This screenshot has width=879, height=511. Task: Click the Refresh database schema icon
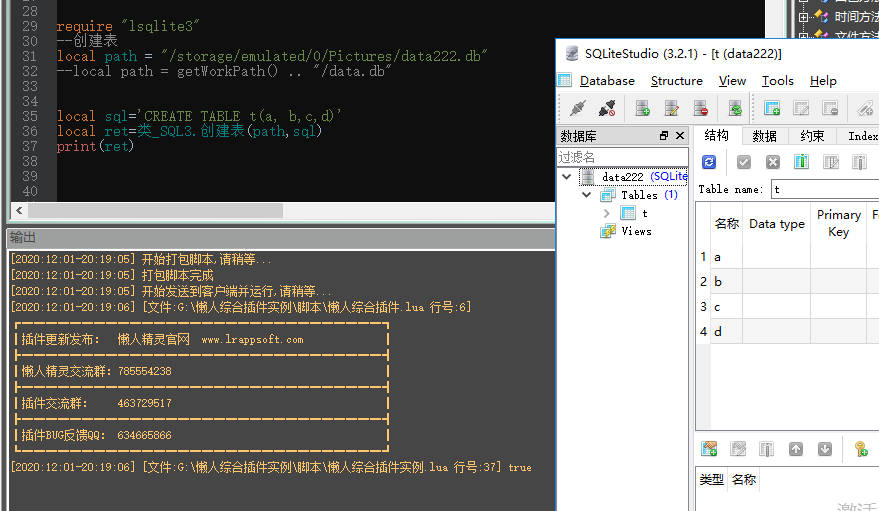pyautogui.click(x=735, y=108)
